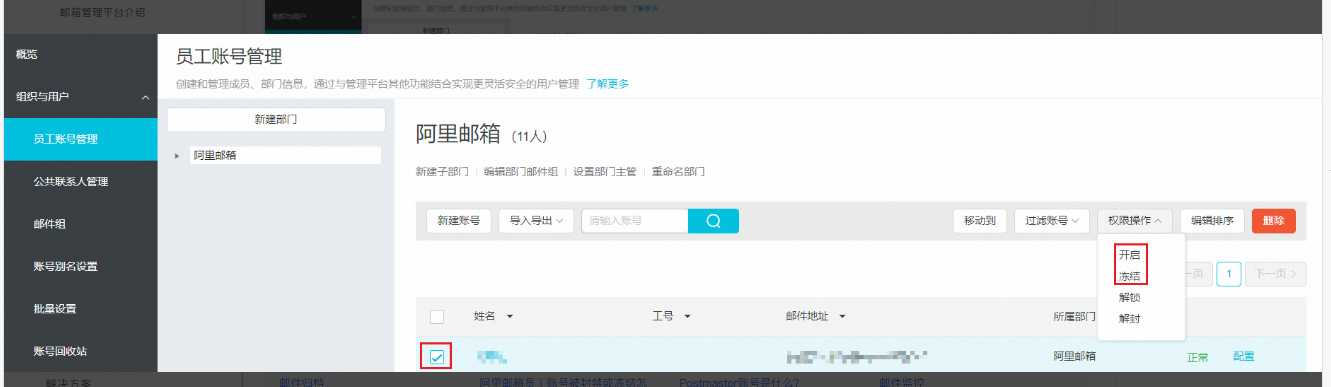
Task: Click the 新建子部门 link
Action: pos(442,172)
